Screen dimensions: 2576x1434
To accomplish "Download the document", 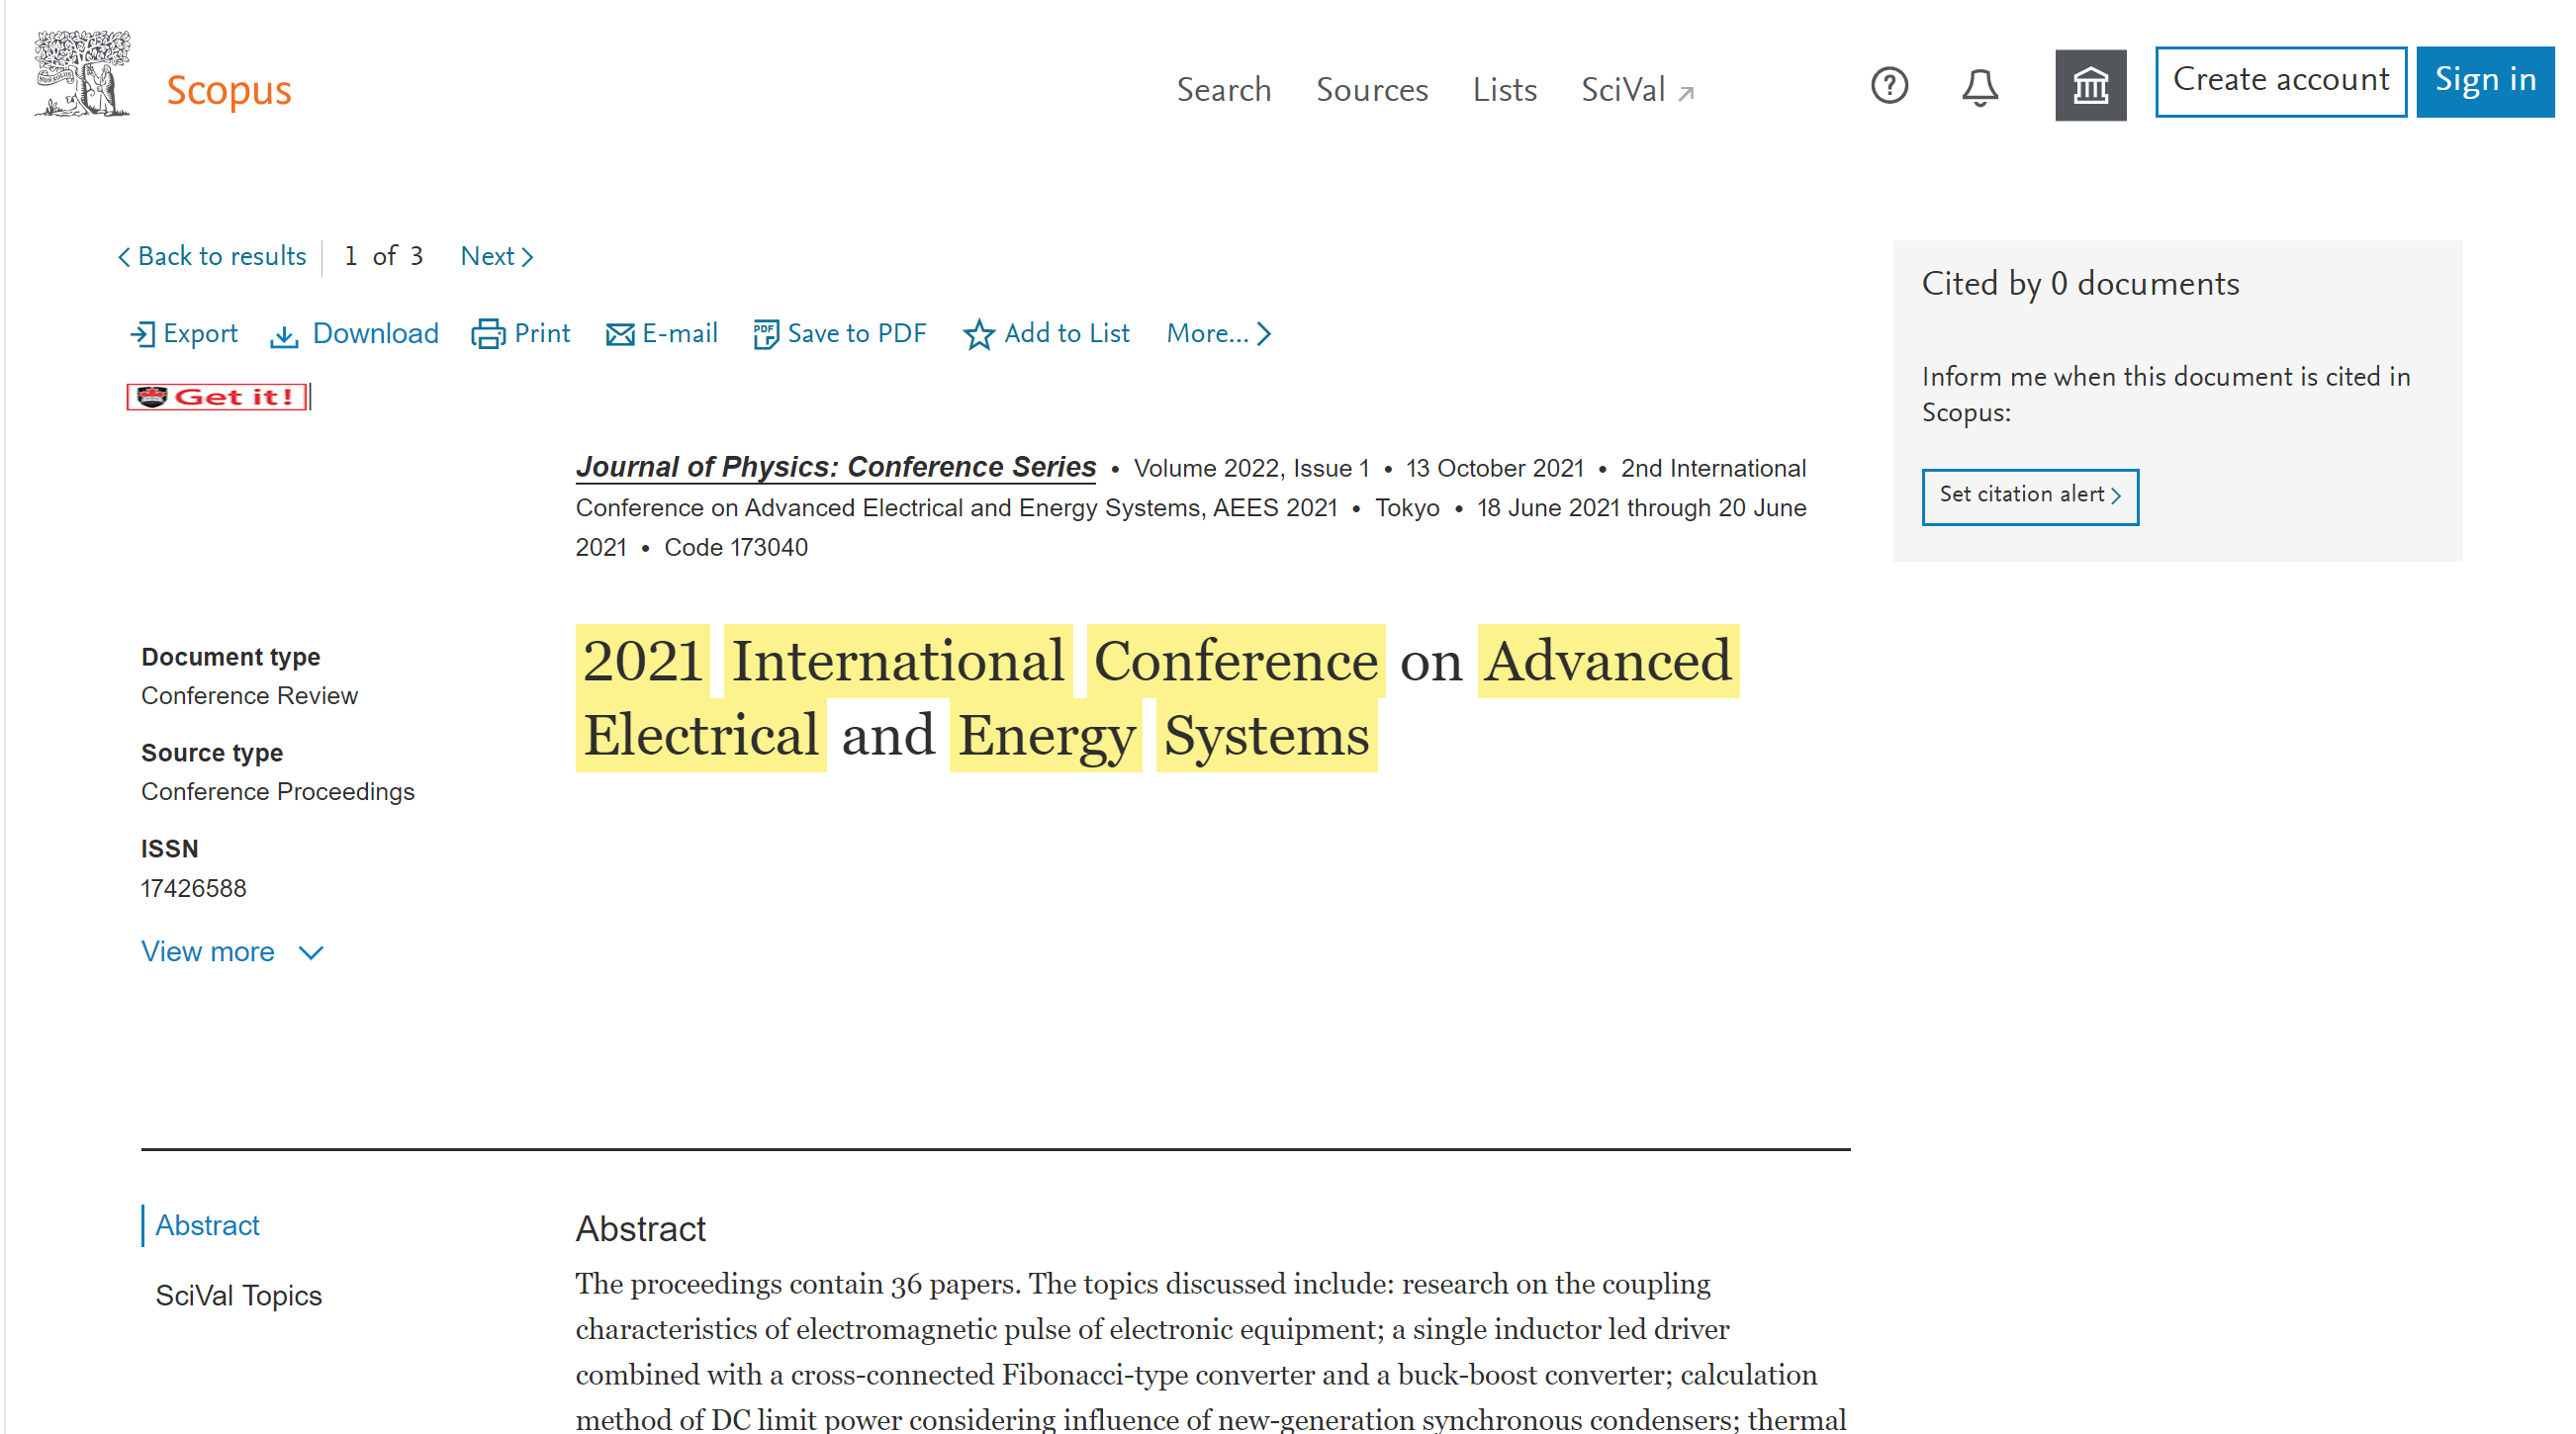I will [355, 334].
